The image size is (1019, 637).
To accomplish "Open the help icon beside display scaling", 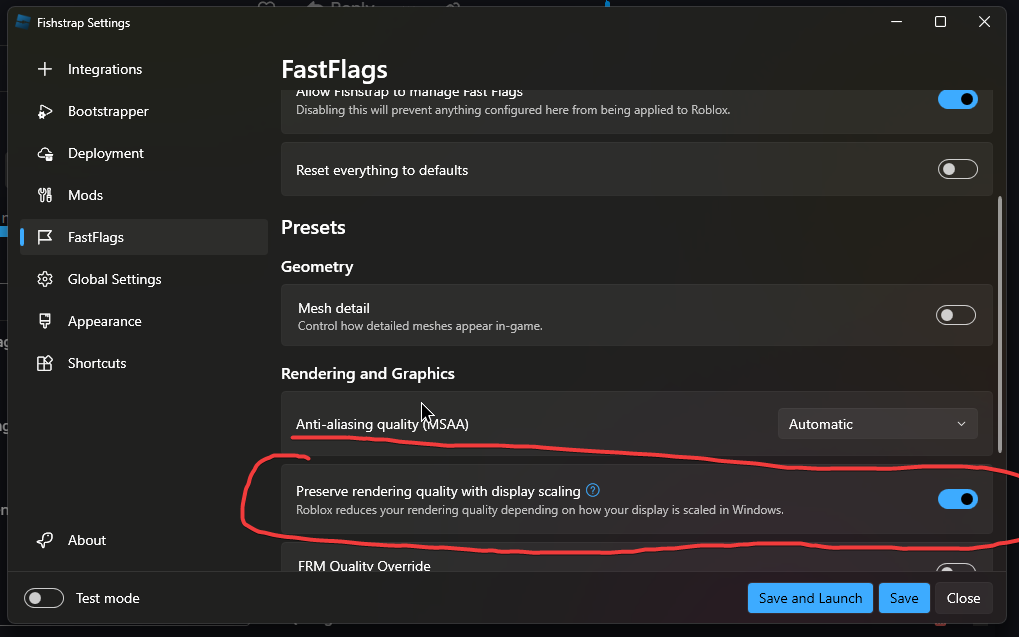I will [x=593, y=490].
